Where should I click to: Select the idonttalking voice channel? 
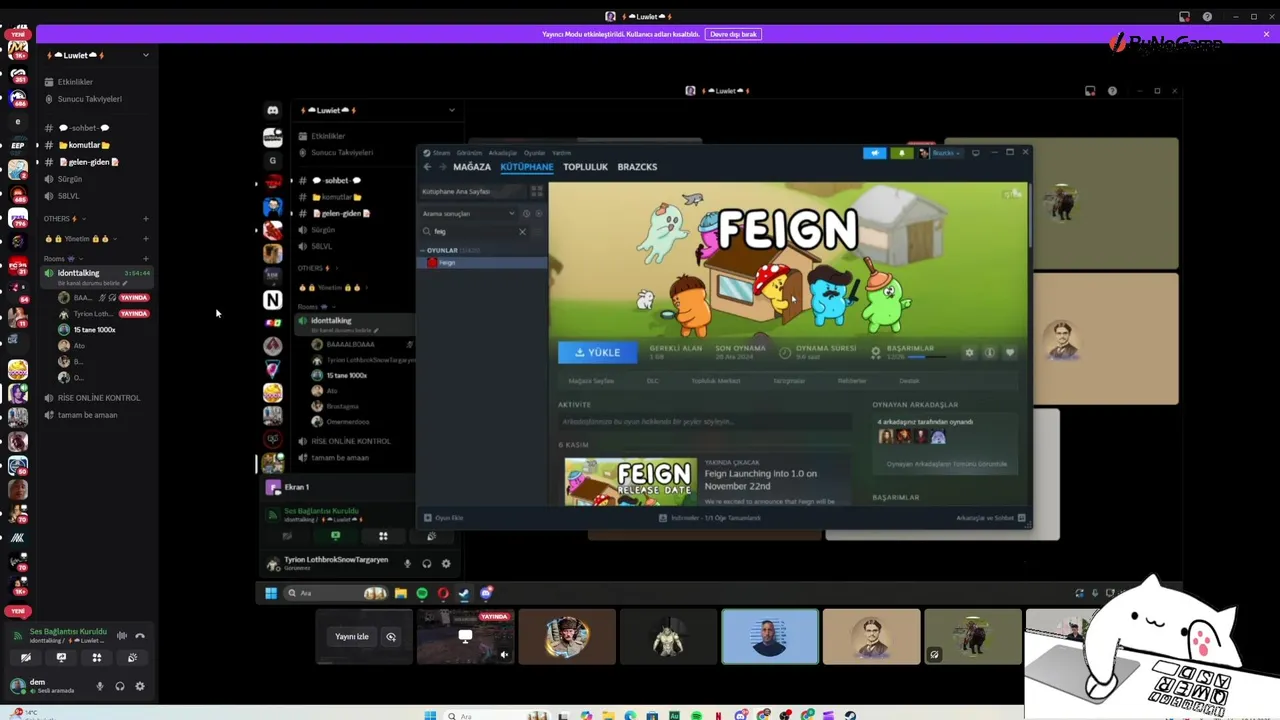click(97, 276)
